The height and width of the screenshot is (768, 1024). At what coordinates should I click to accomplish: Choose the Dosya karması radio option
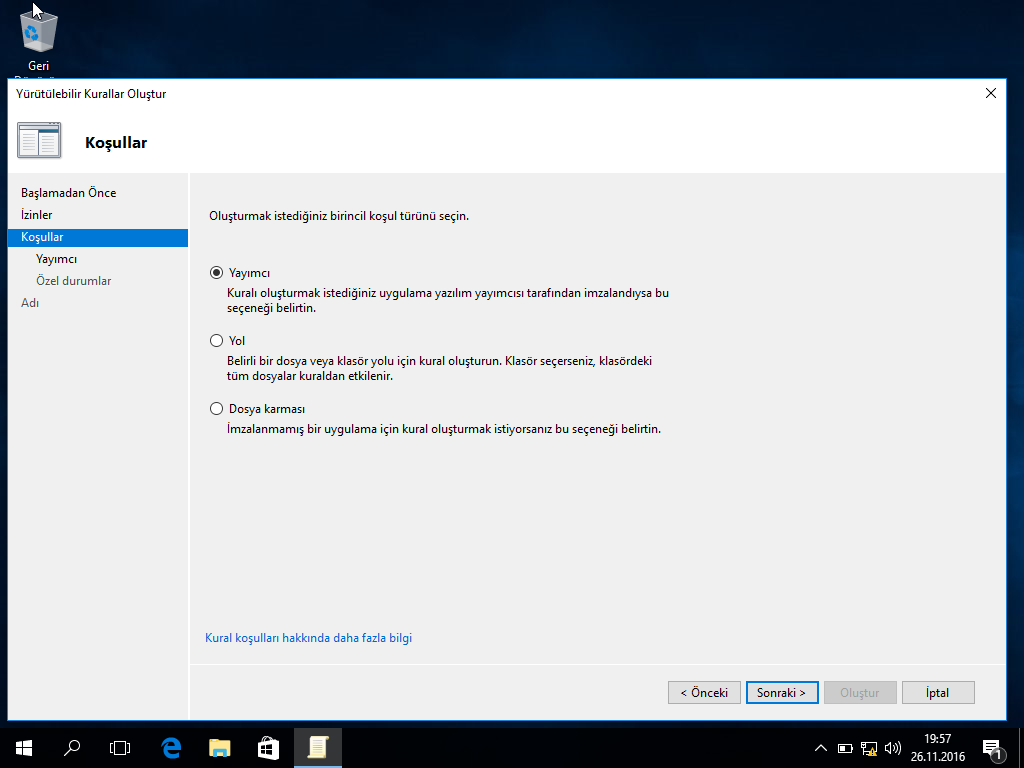point(216,409)
